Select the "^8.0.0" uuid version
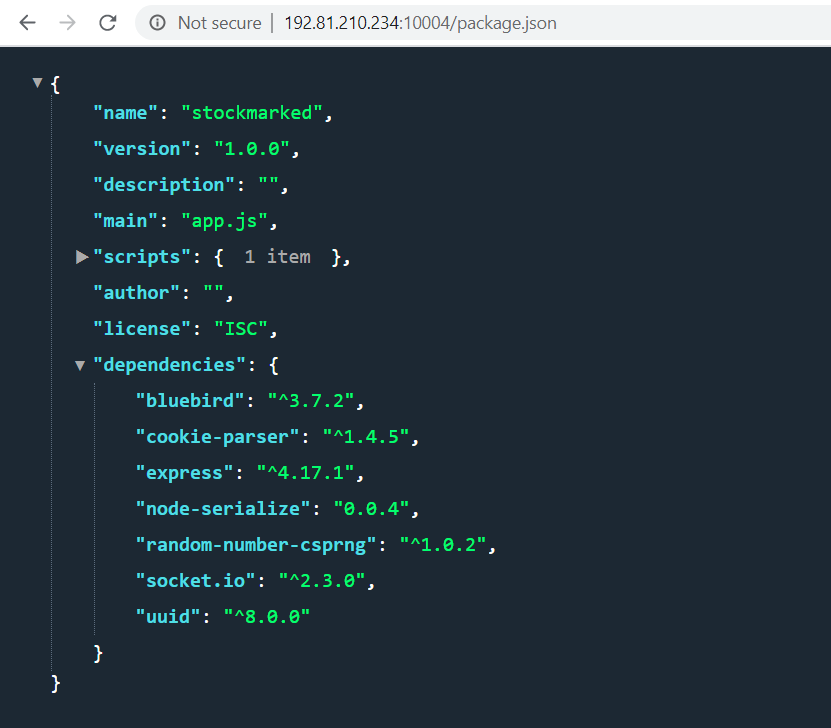 click(267, 617)
